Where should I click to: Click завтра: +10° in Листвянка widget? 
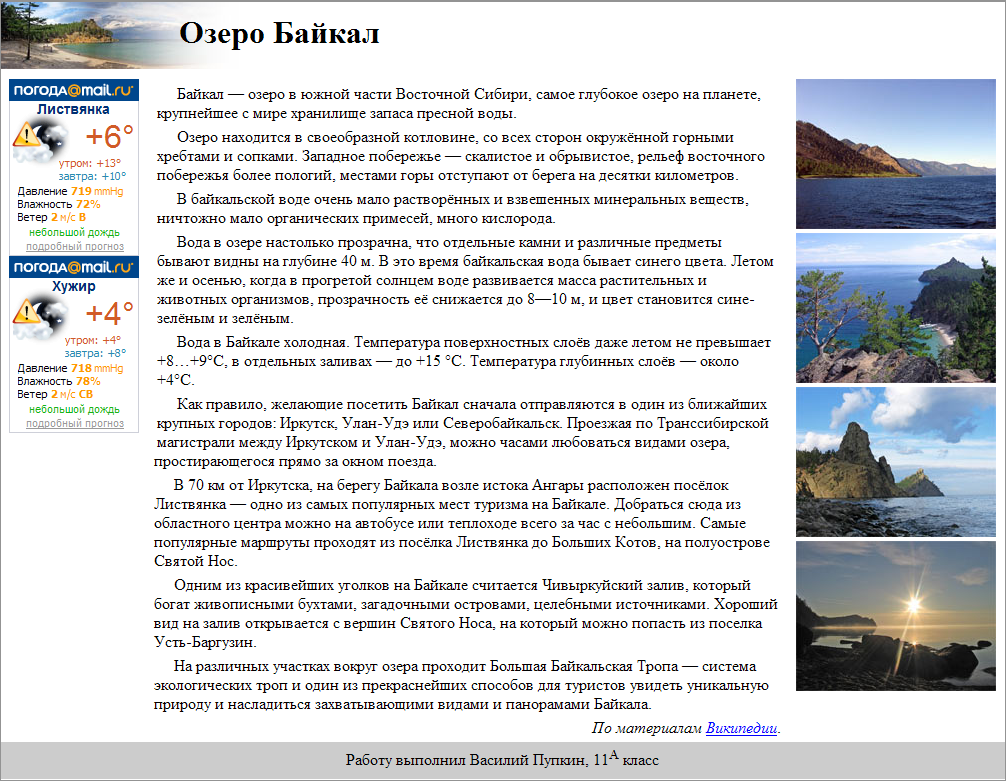point(92,176)
